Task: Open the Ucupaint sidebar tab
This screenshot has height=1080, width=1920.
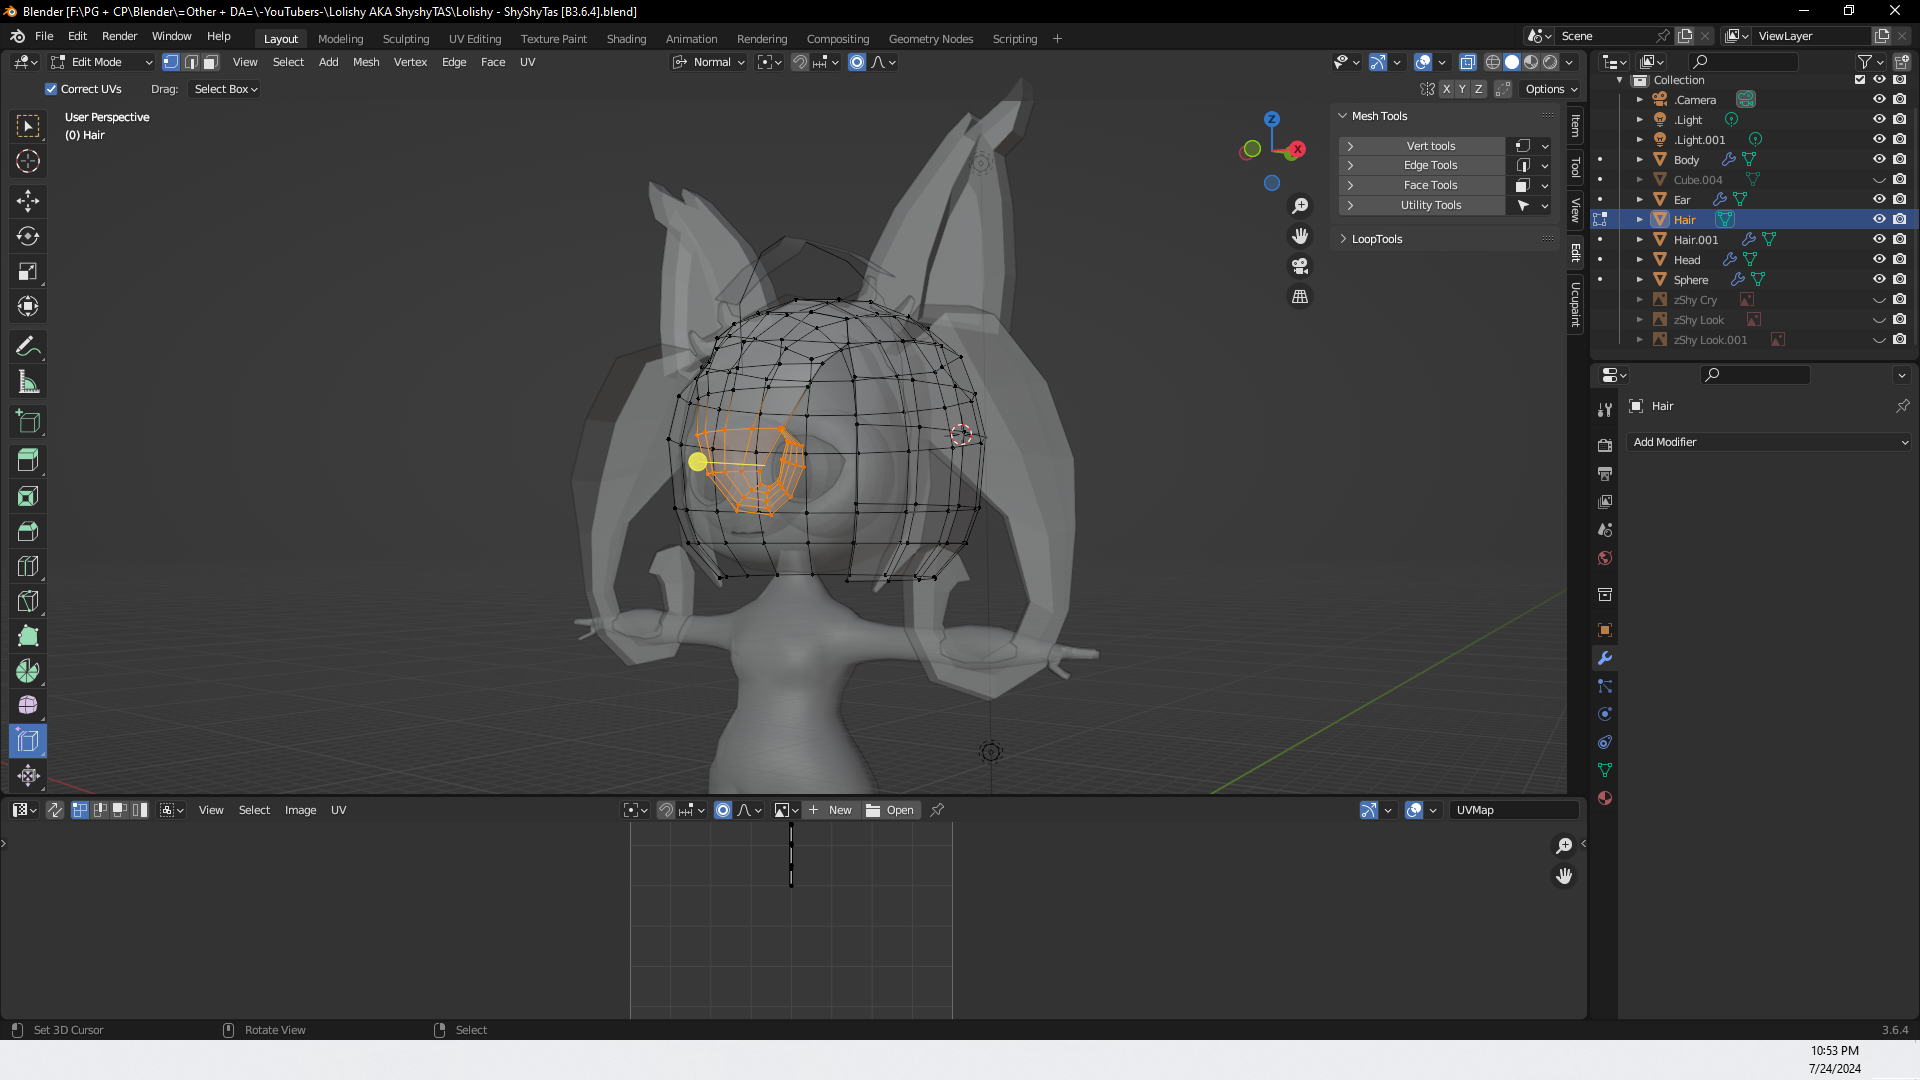Action: pyautogui.click(x=1576, y=304)
